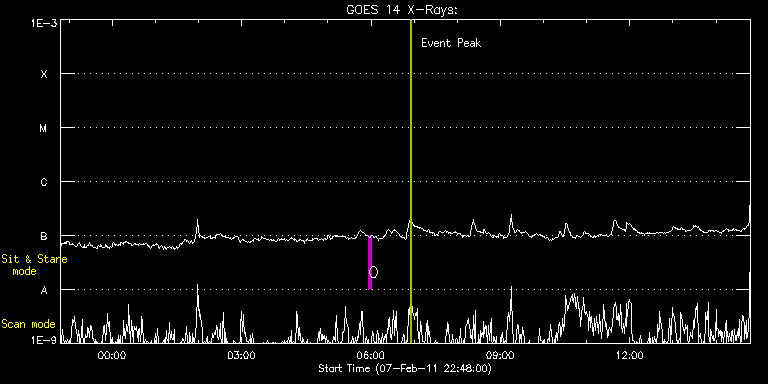Click the Event Peak label
Screen dimensions: 768x384
[451, 43]
